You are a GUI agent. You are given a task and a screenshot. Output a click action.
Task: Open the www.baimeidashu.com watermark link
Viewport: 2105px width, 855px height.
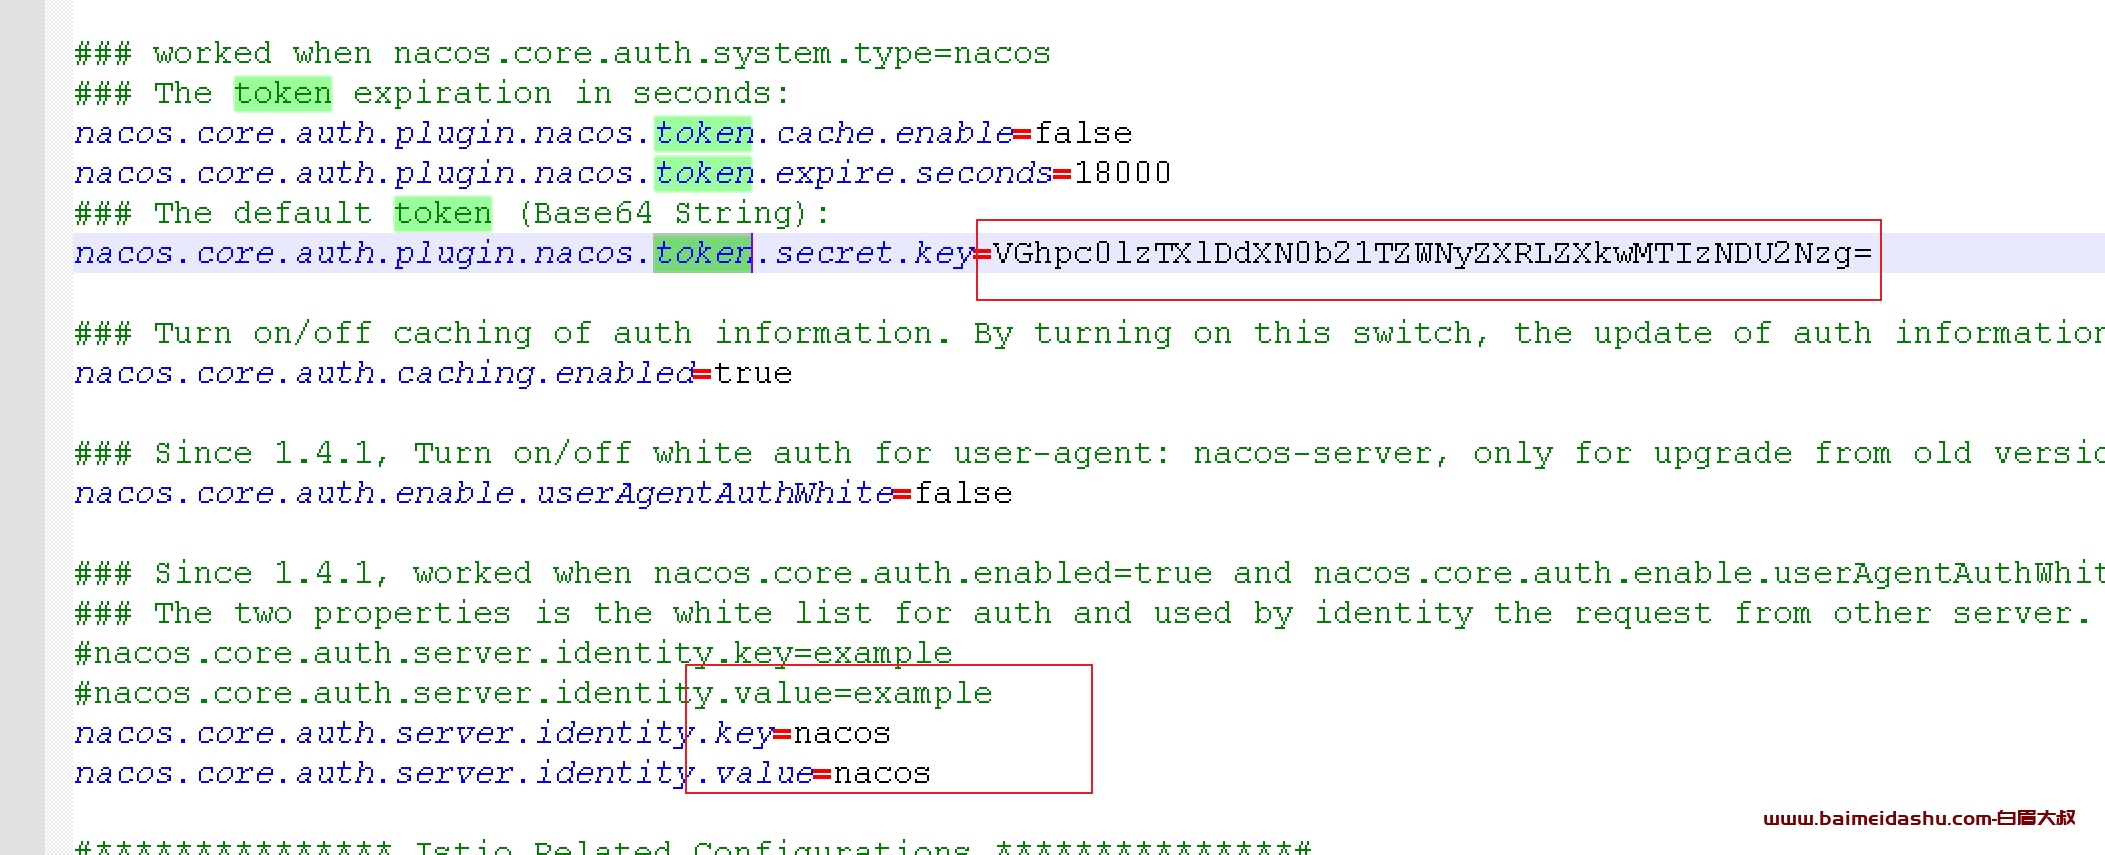[1918, 818]
